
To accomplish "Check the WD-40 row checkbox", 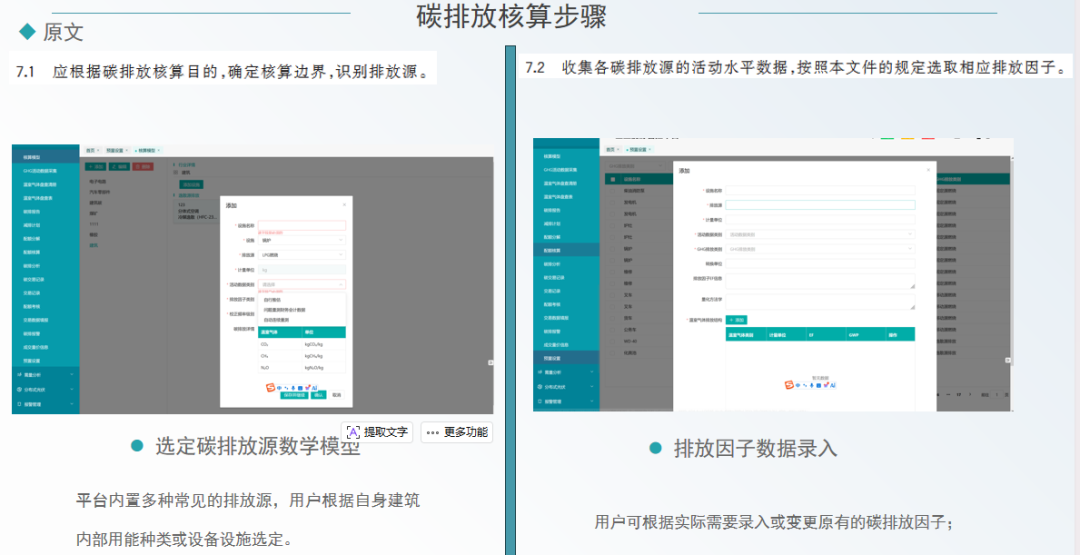I will [x=612, y=341].
